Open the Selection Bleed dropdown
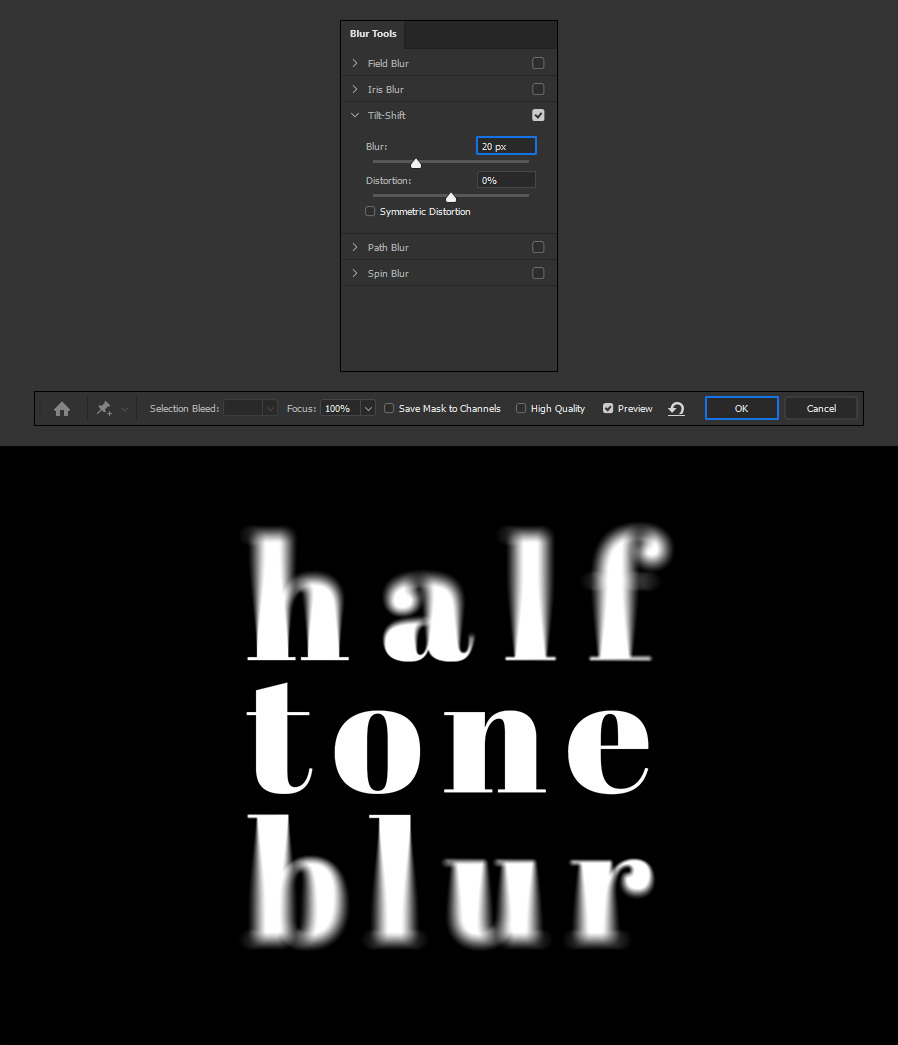 (269, 409)
